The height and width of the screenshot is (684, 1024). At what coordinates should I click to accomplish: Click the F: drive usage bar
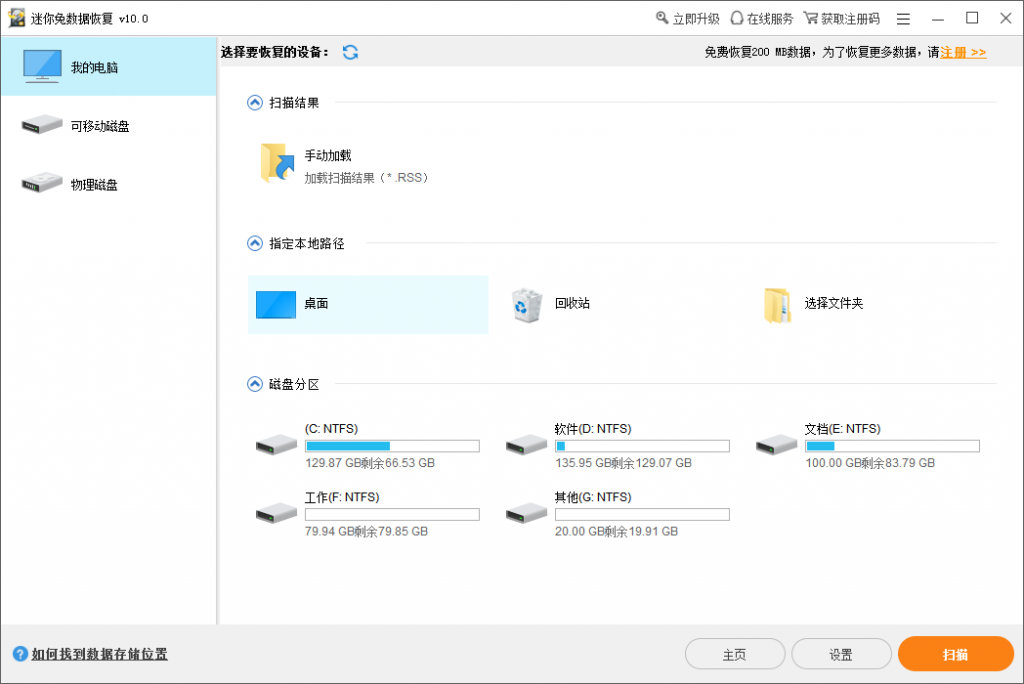pyautogui.click(x=392, y=514)
